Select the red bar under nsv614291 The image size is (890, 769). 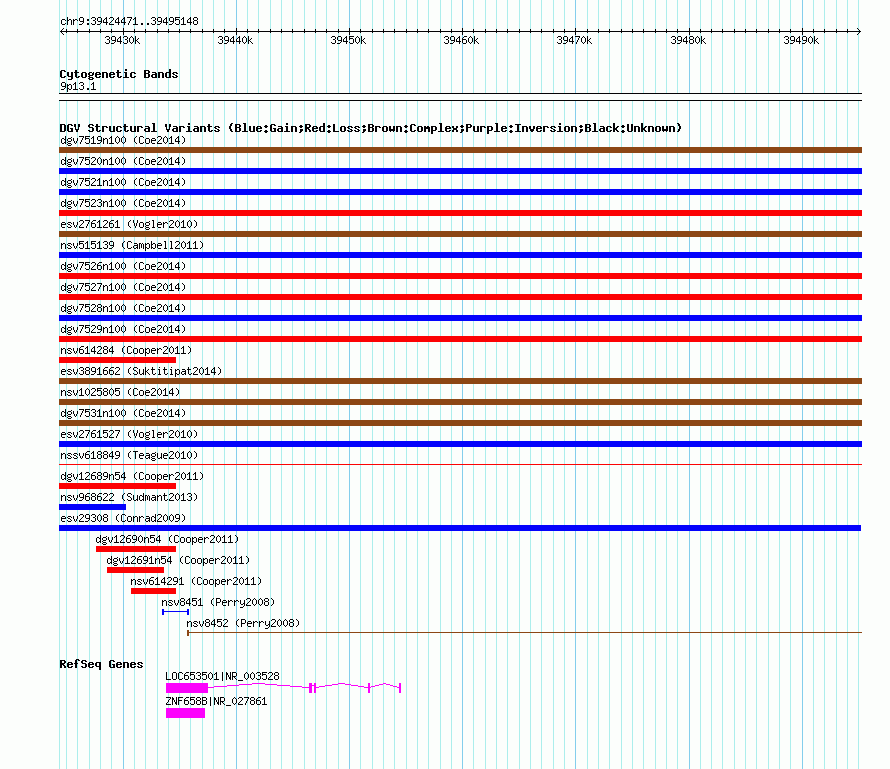click(153, 591)
